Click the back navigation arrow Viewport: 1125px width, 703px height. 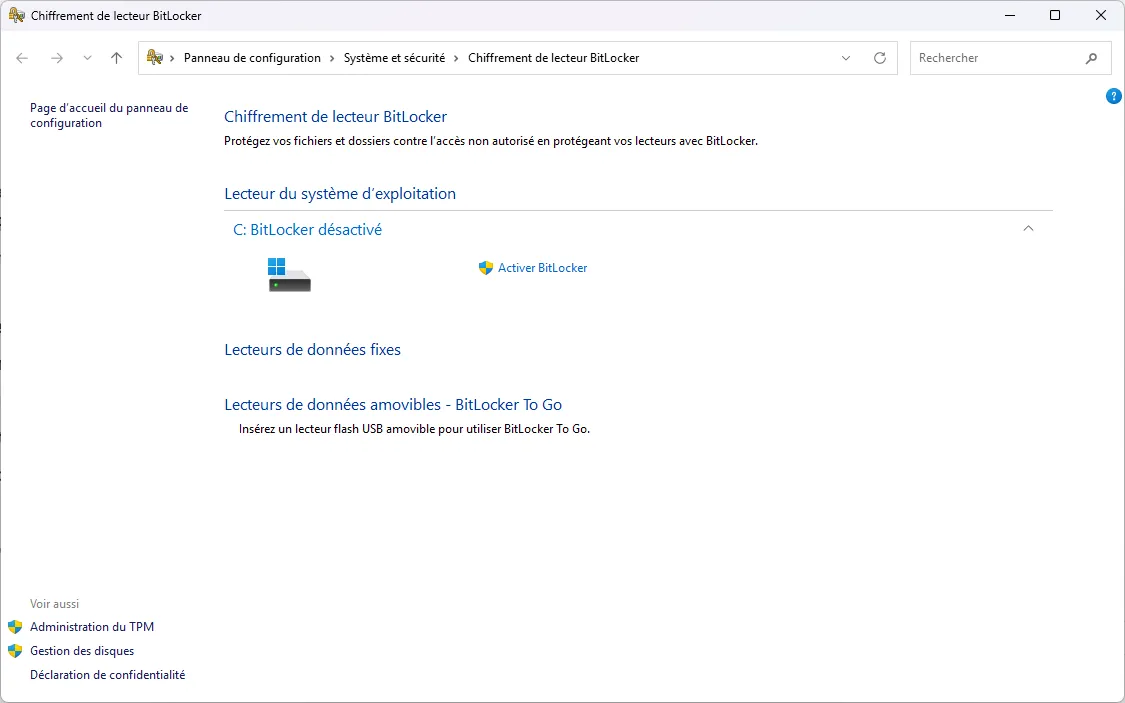tap(22, 58)
